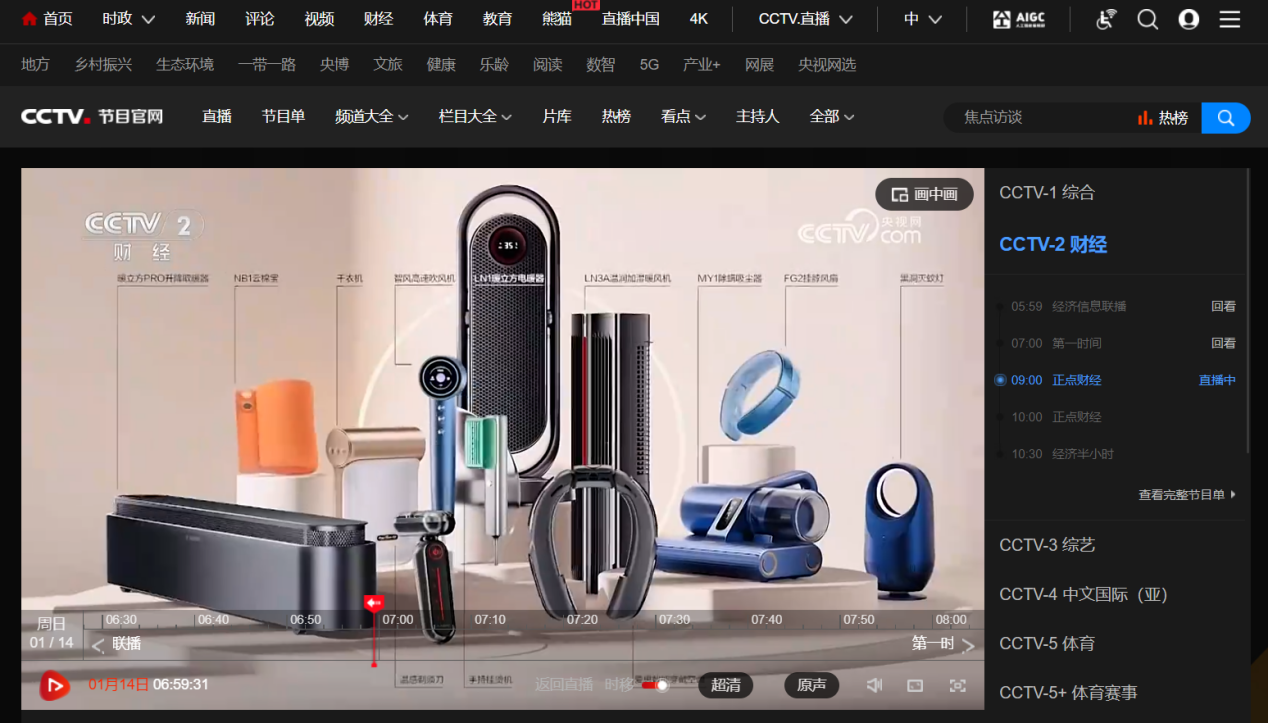
Task: Expand 查看完整节目单 full schedule
Action: [x=1187, y=495]
